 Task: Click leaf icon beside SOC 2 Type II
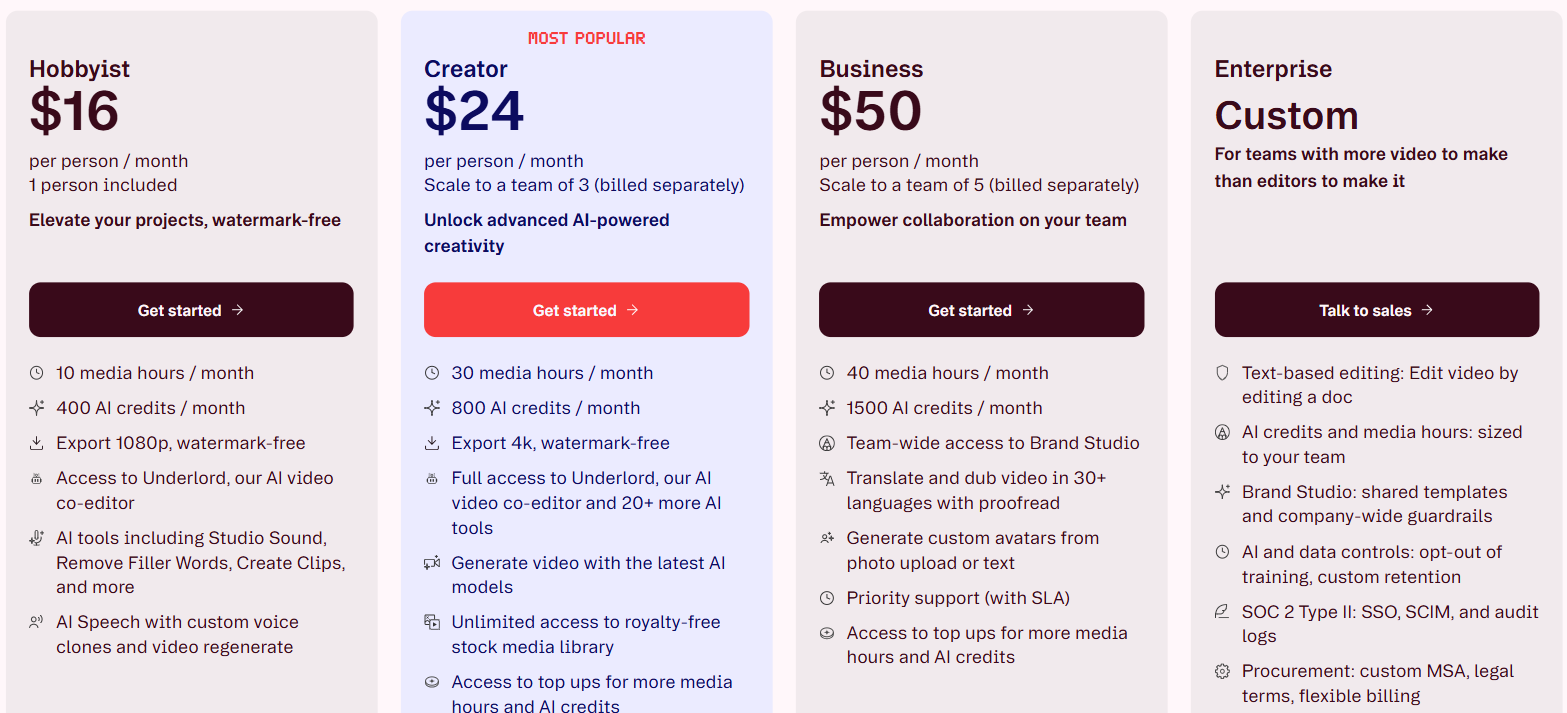tap(1222, 612)
